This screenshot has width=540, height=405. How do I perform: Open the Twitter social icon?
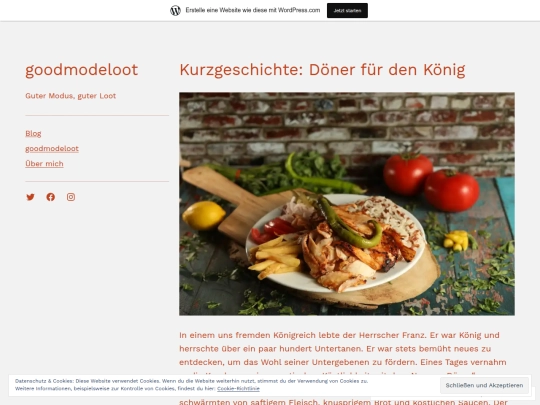tap(30, 197)
